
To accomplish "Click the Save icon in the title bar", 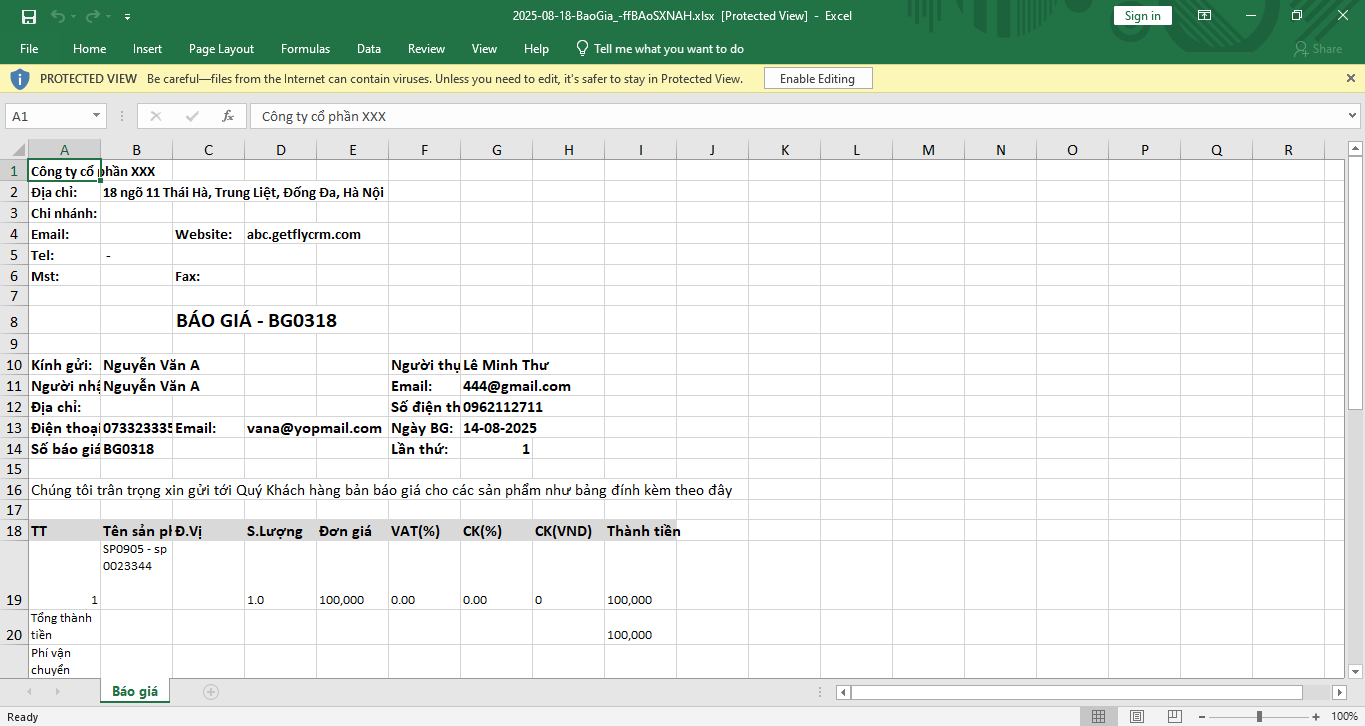I will tap(28, 16).
